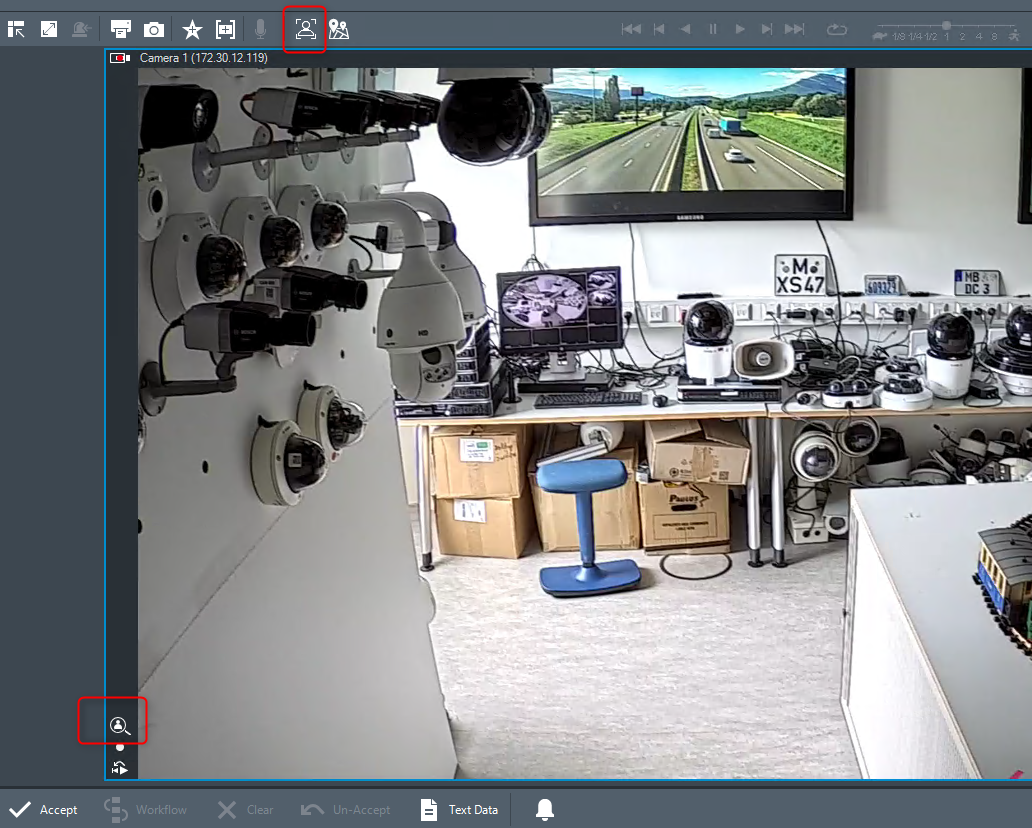Viewport: 1032px width, 828px height.
Task: Click the fast runner speed icon
Action: 1014,36
